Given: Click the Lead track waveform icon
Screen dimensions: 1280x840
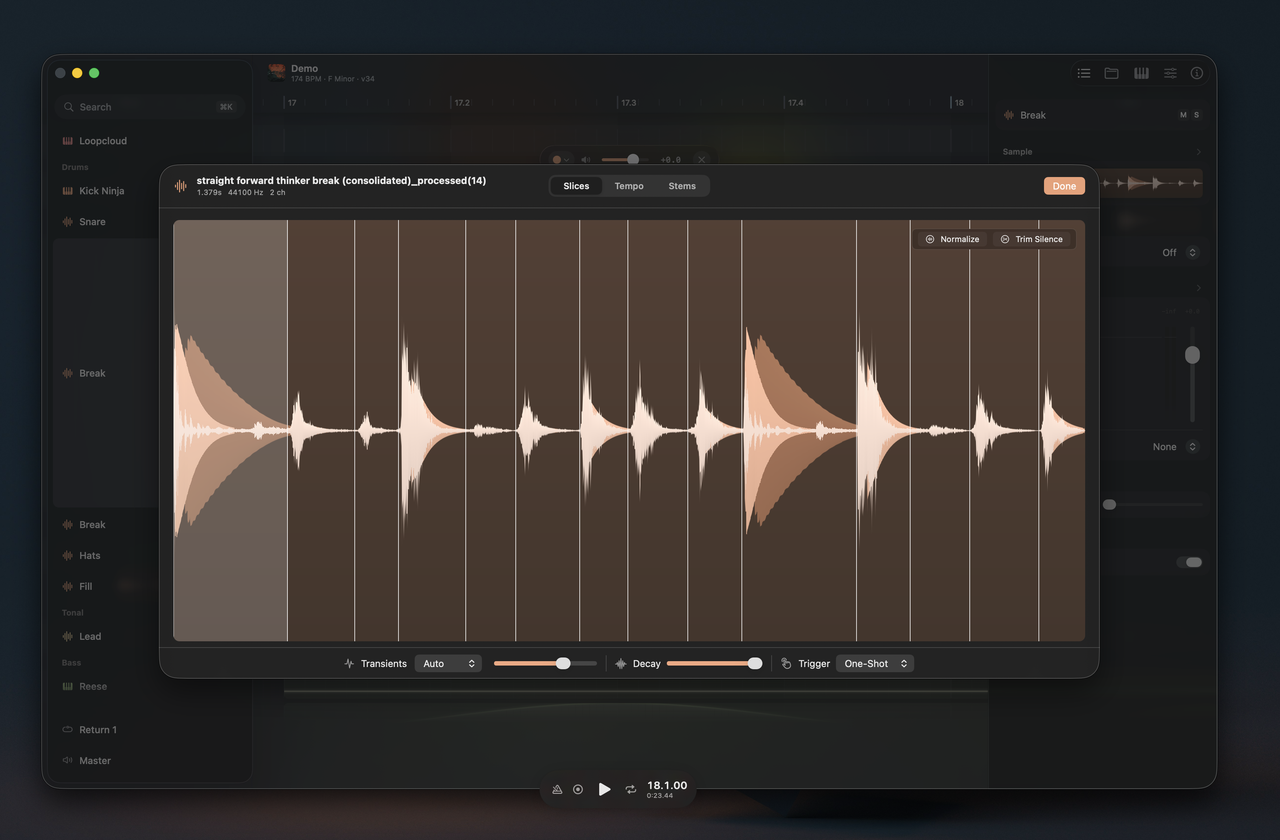Looking at the screenshot, I should click(x=68, y=637).
